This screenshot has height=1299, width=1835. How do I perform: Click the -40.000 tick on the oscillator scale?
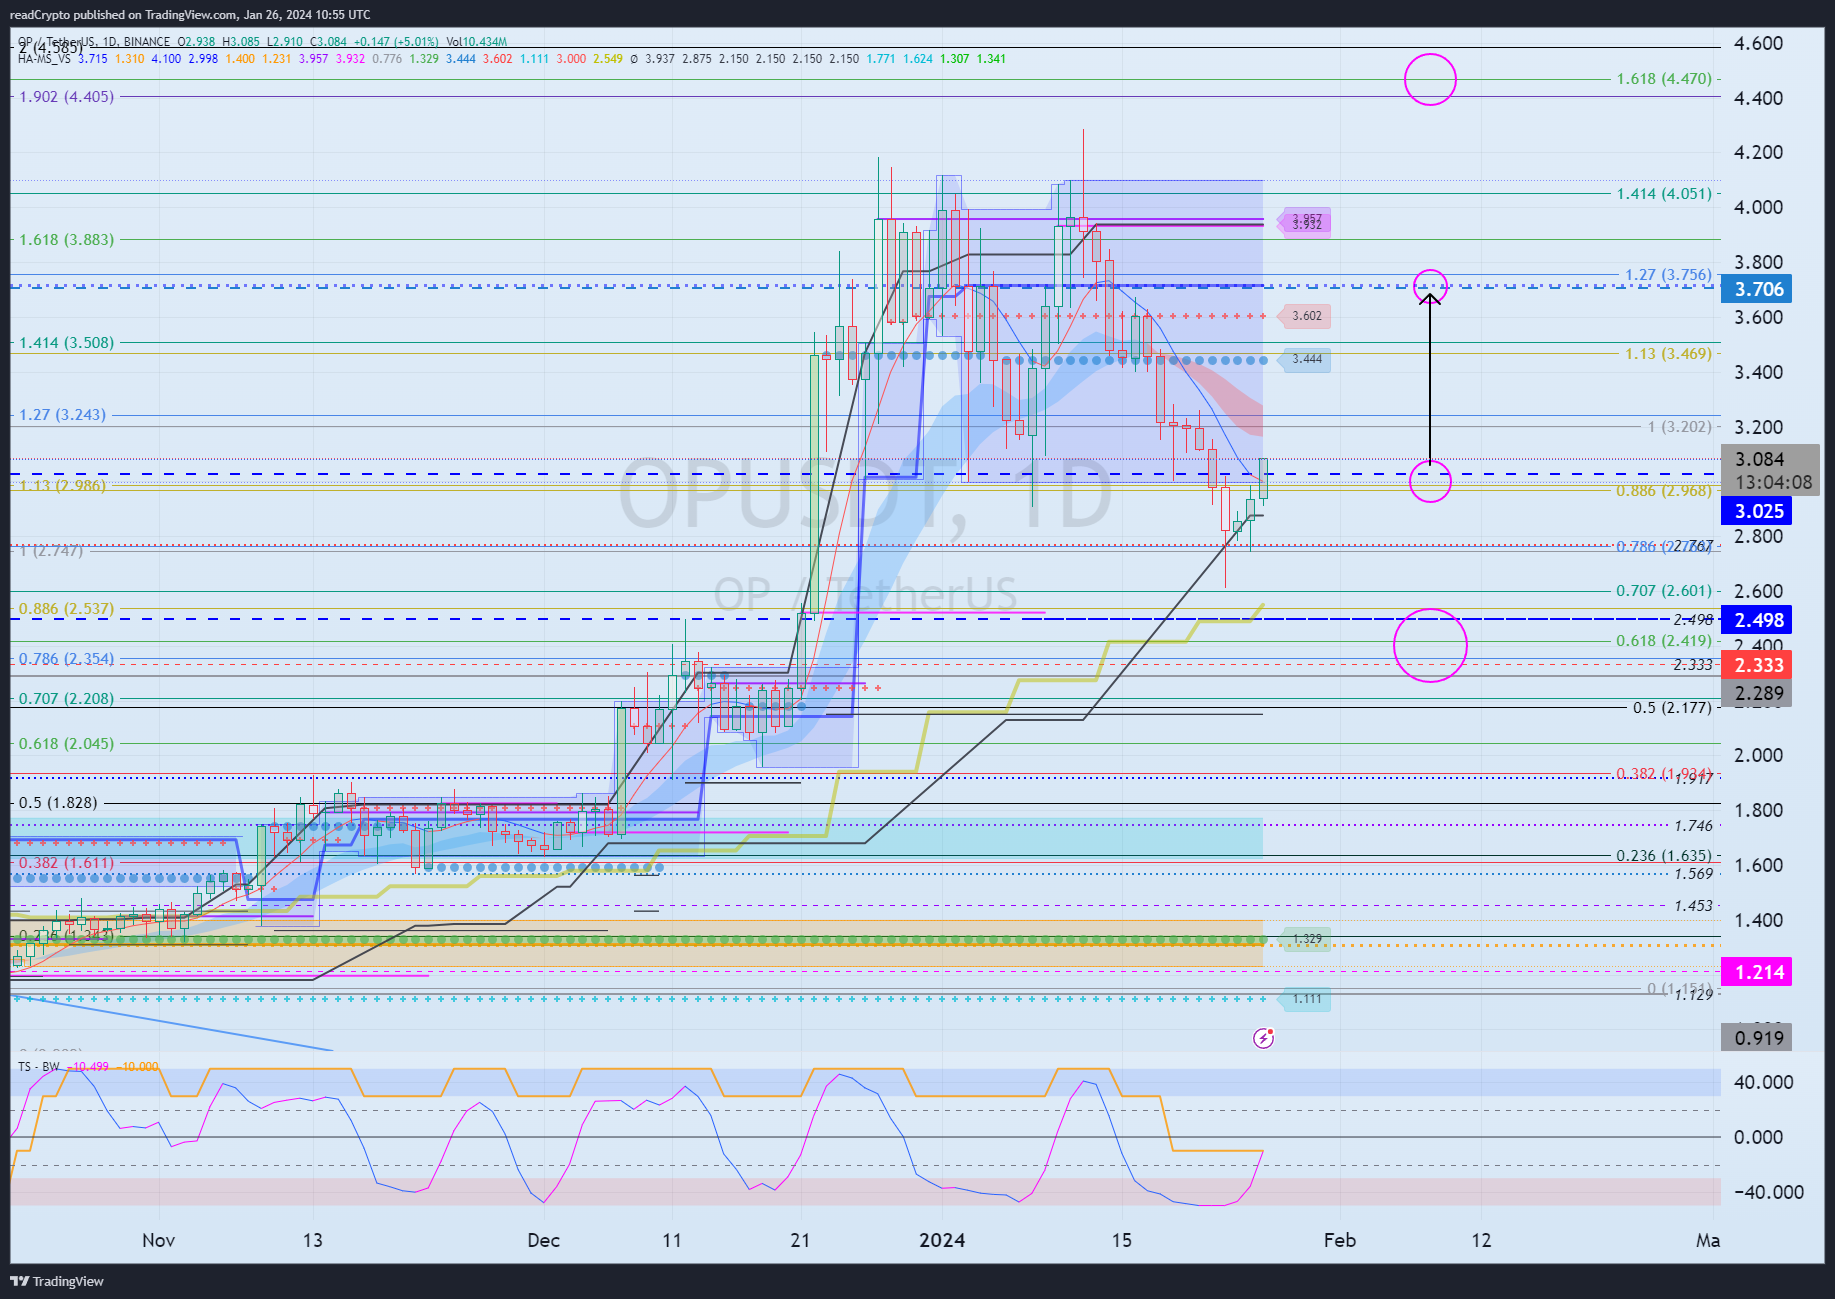[1769, 1192]
